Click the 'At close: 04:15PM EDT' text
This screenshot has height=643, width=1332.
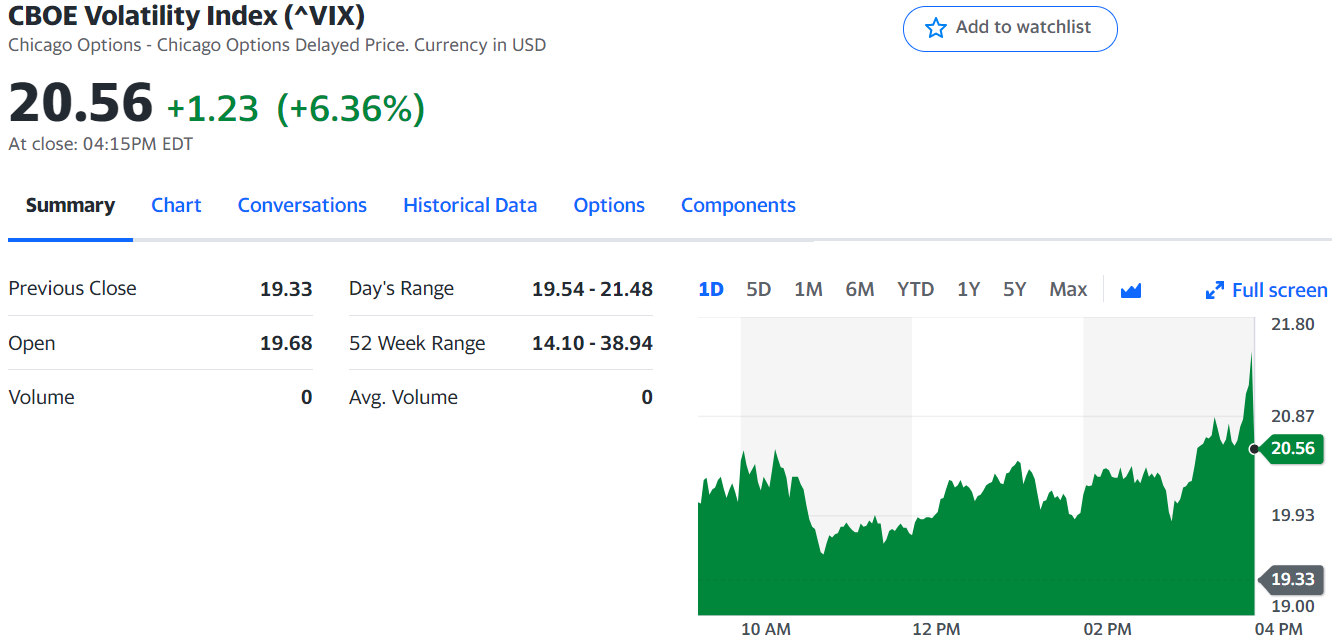[x=101, y=144]
